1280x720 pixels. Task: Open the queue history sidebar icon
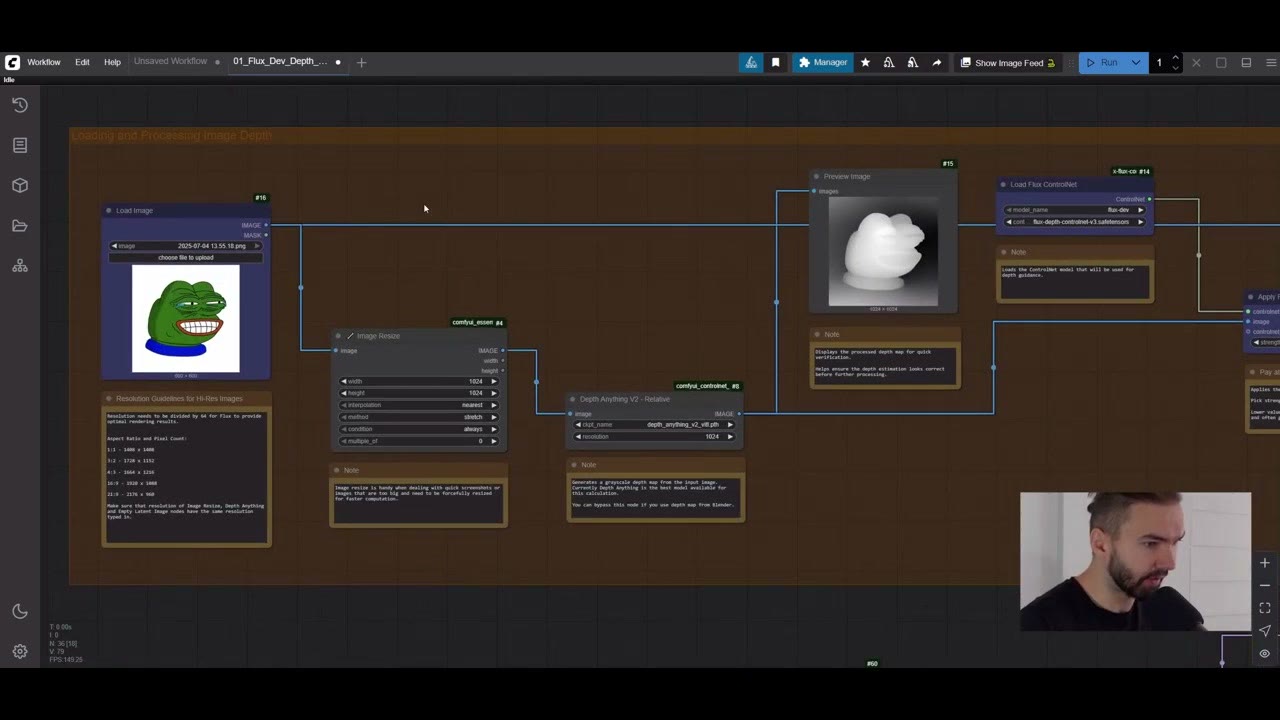(x=20, y=105)
